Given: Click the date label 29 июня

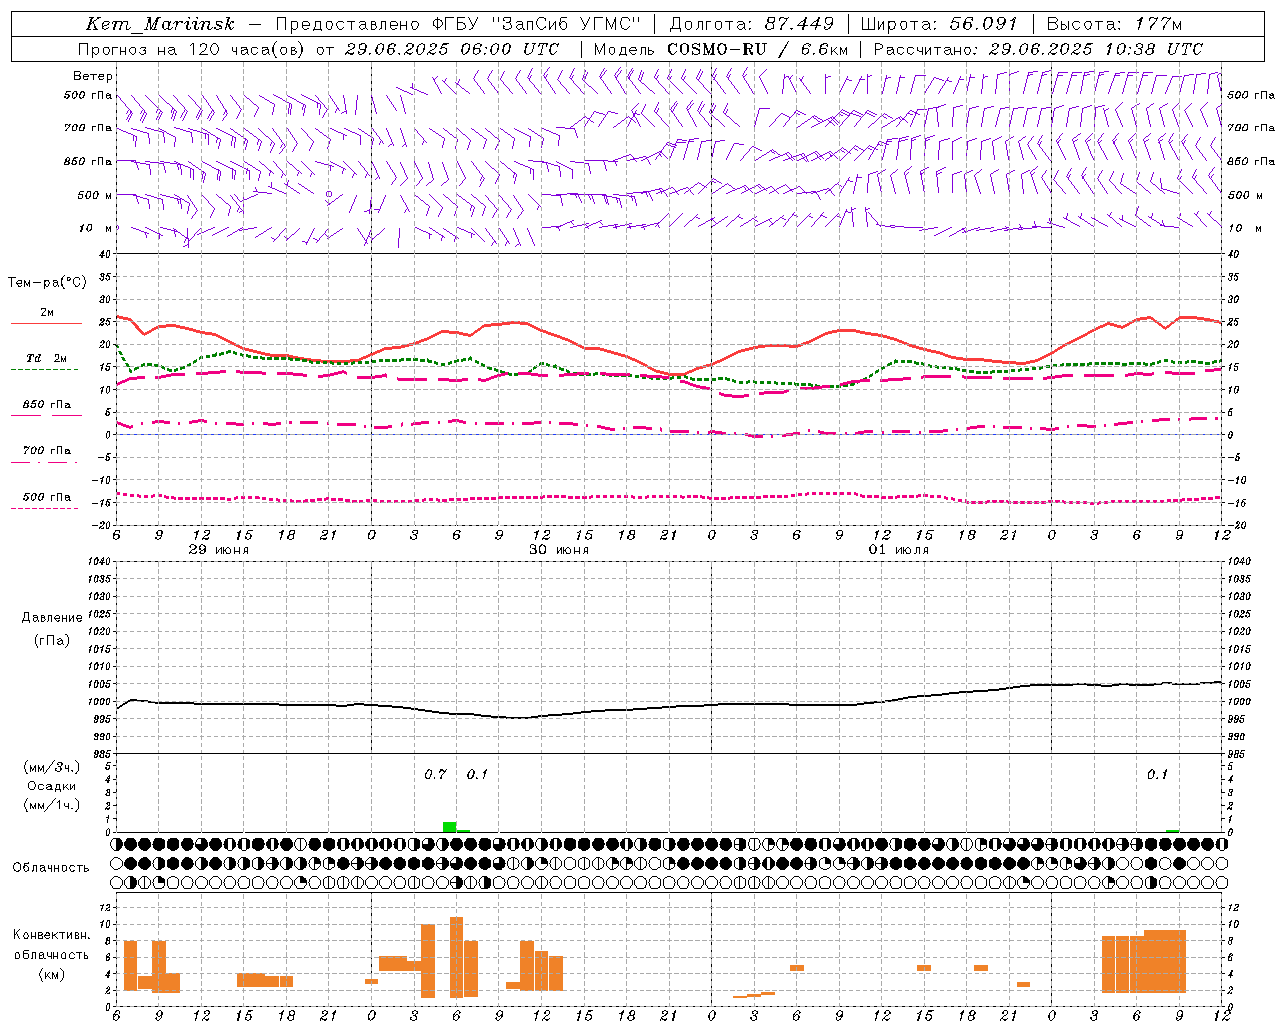Looking at the screenshot, I should pos(219,550).
